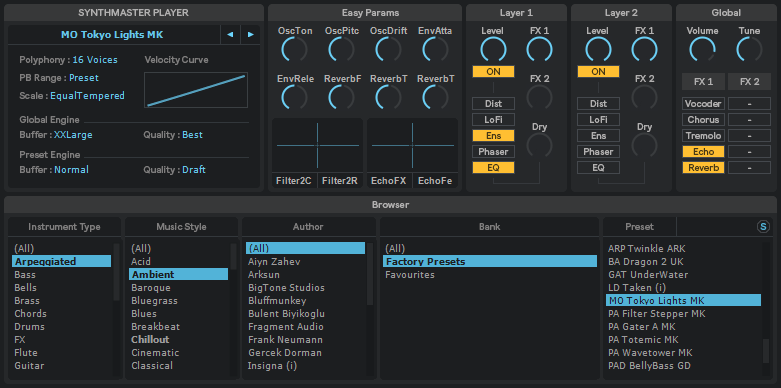
Task: Click the Global Tune knob
Action: point(749,50)
